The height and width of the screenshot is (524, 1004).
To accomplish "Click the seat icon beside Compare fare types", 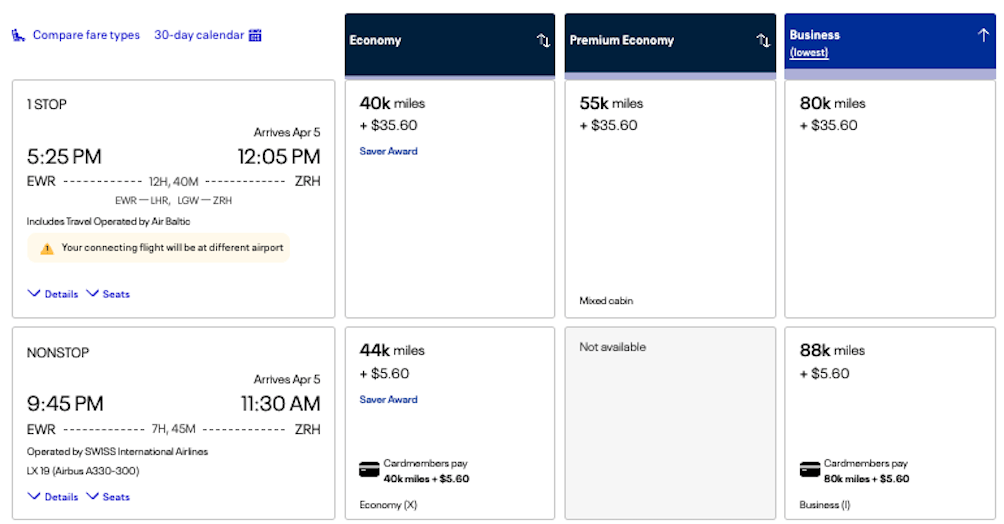I will [19, 35].
